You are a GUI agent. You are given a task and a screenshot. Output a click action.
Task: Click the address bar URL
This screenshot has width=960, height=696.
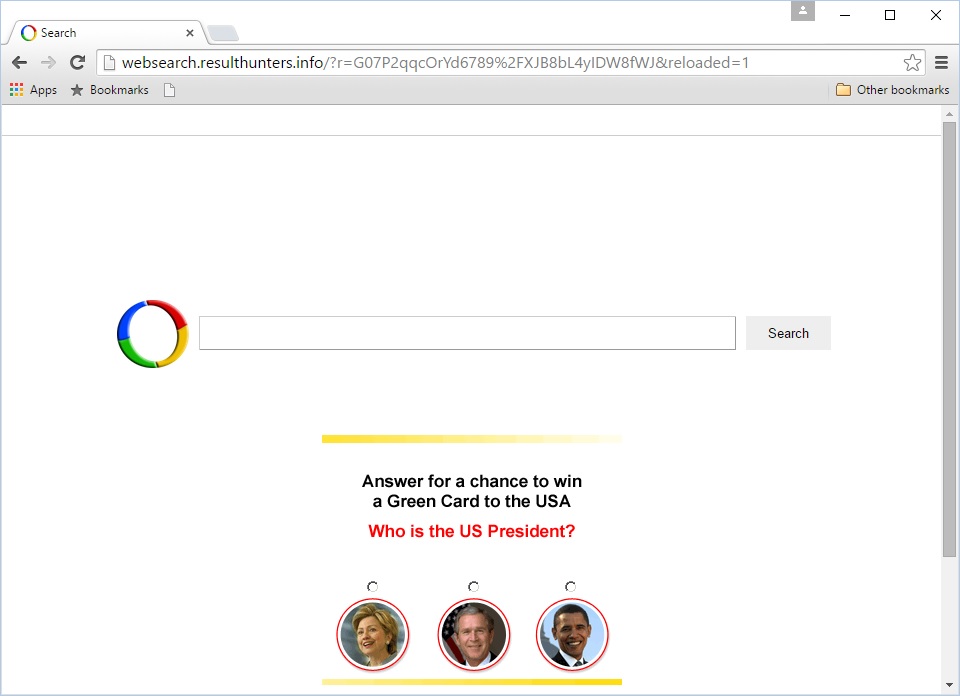click(435, 62)
